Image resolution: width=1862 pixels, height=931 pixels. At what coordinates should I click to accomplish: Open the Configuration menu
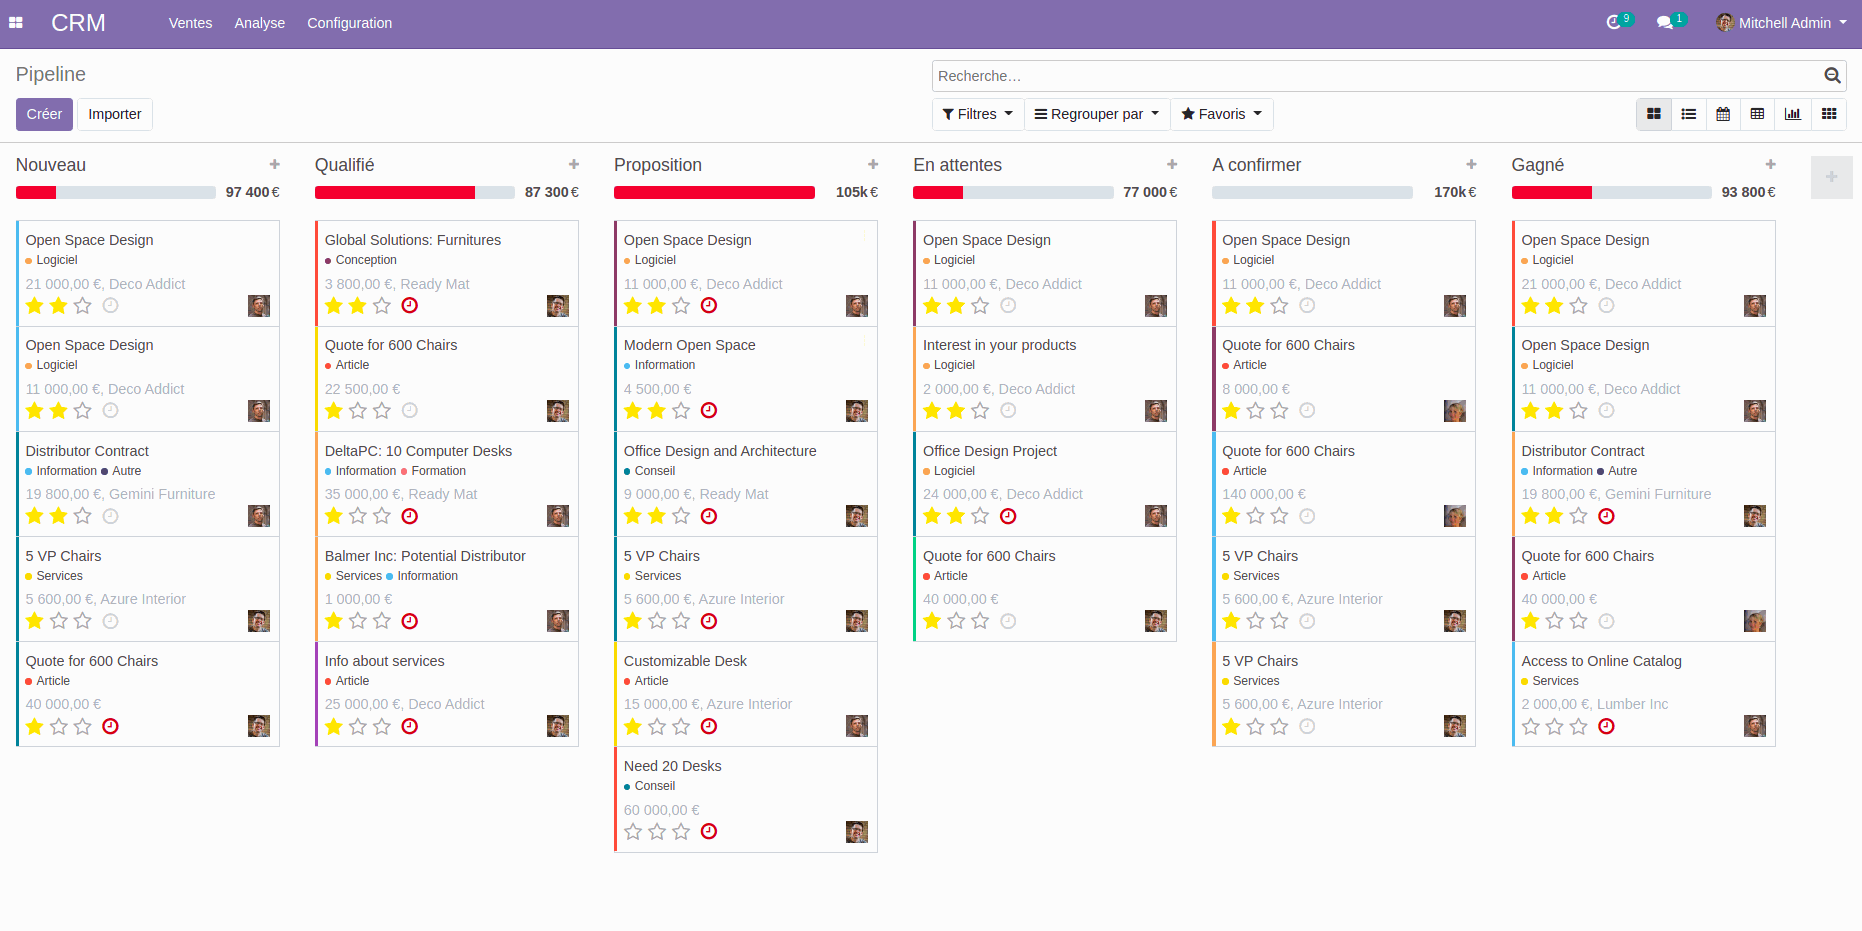[349, 23]
